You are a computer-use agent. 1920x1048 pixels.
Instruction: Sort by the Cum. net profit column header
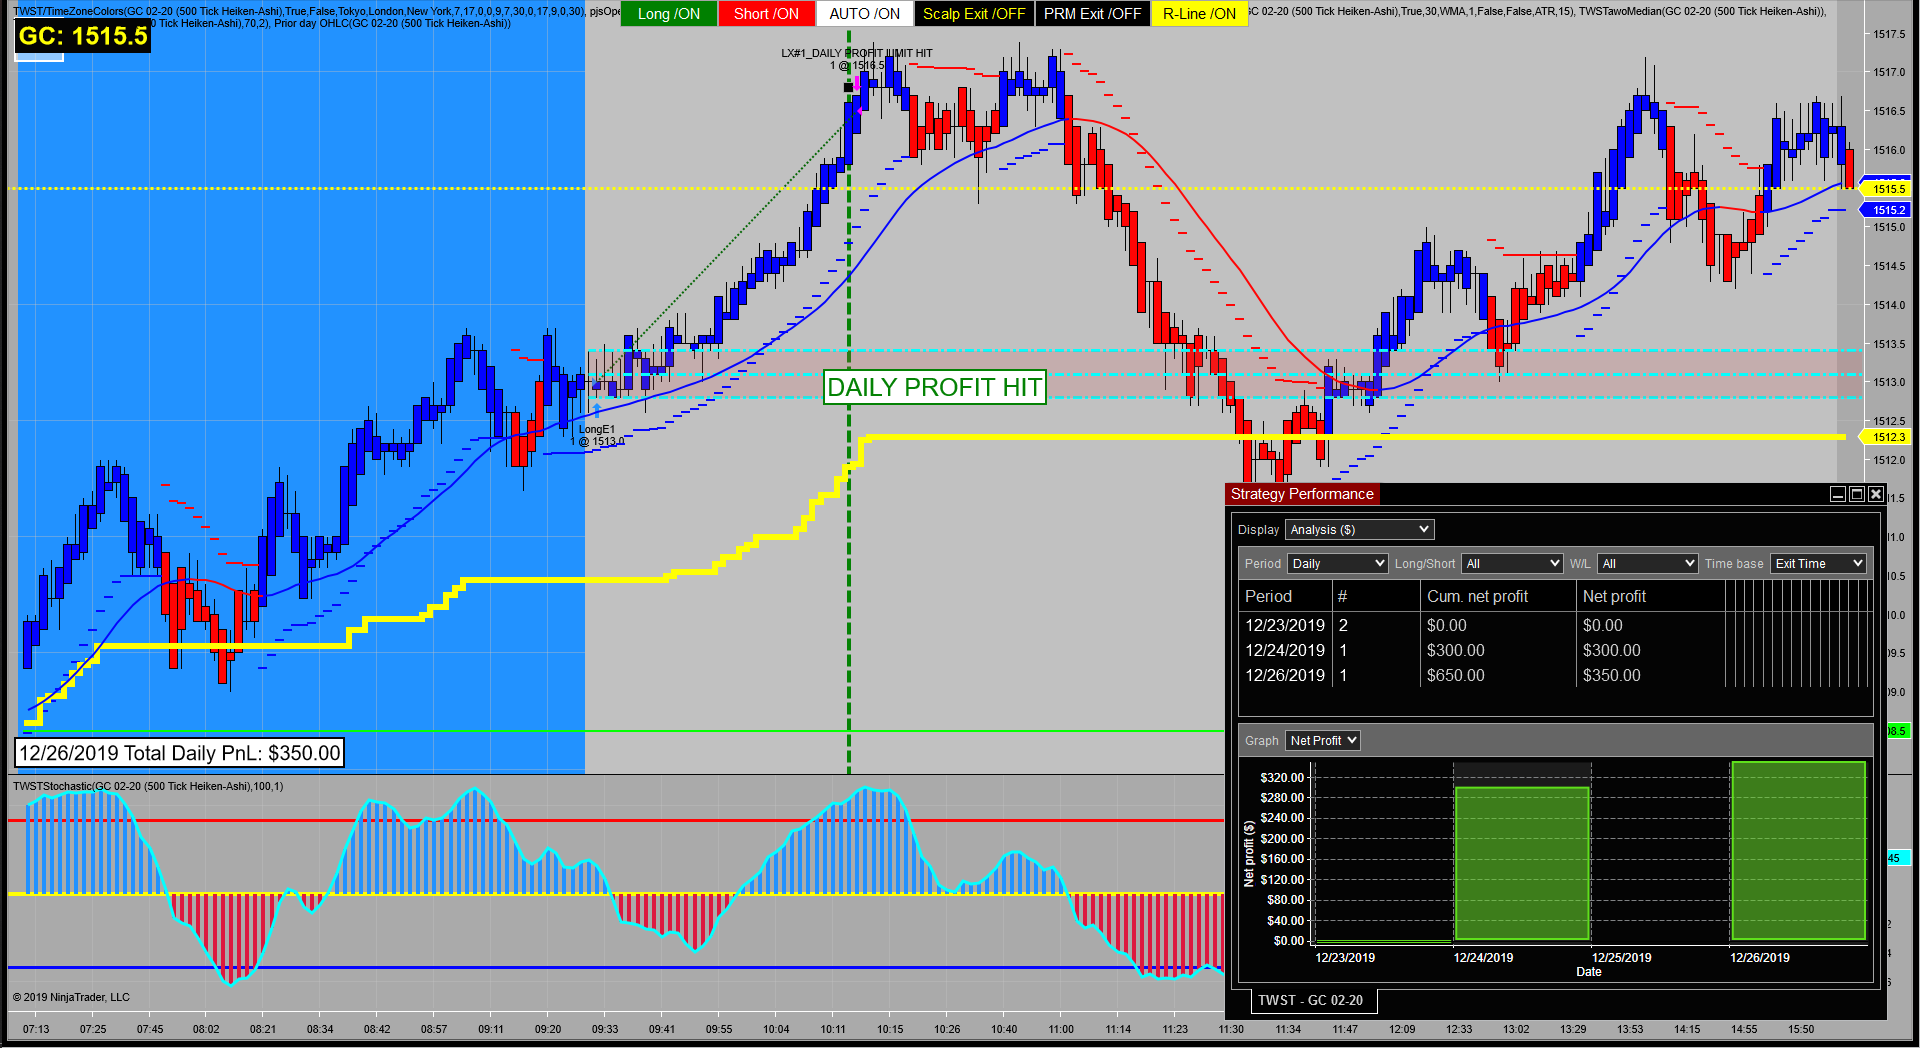click(1477, 597)
